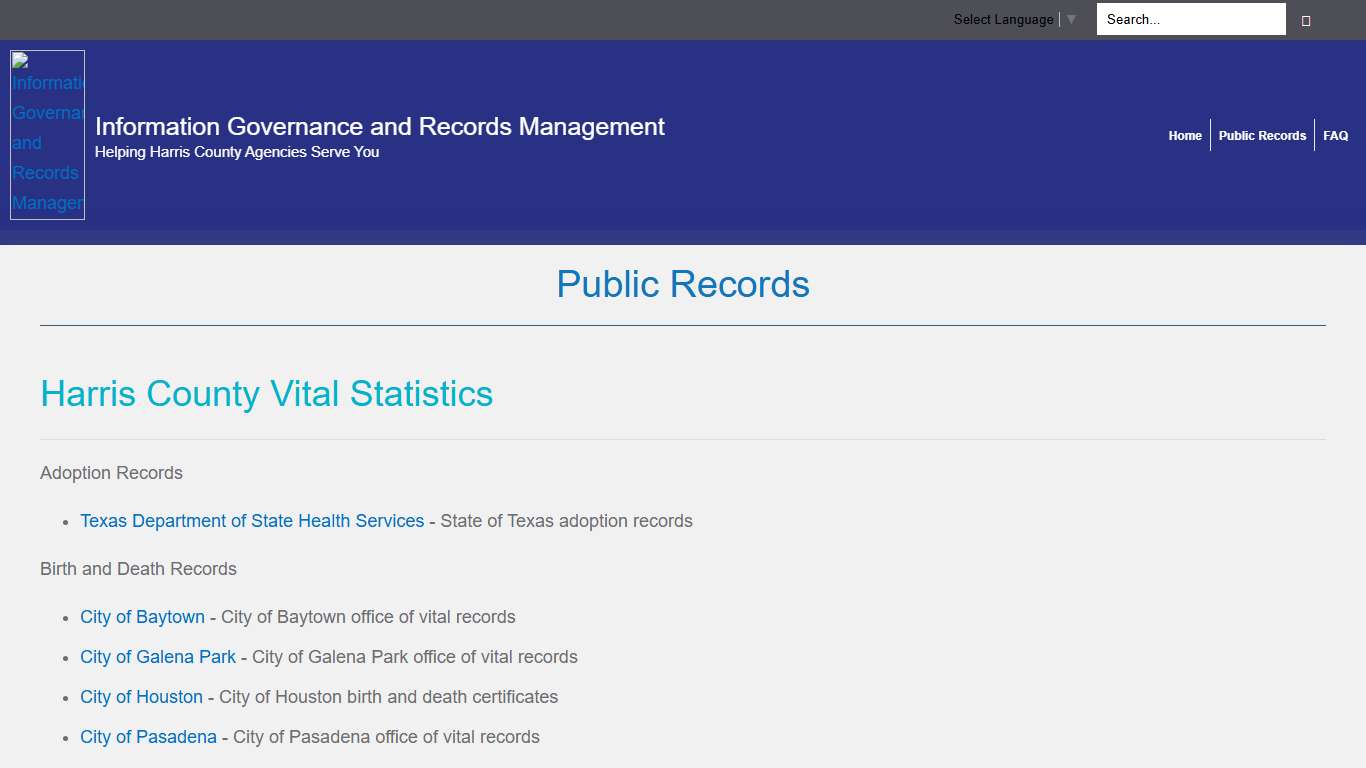Click the Information Governance logo image
Screen dimensions: 1366x768
[47, 135]
